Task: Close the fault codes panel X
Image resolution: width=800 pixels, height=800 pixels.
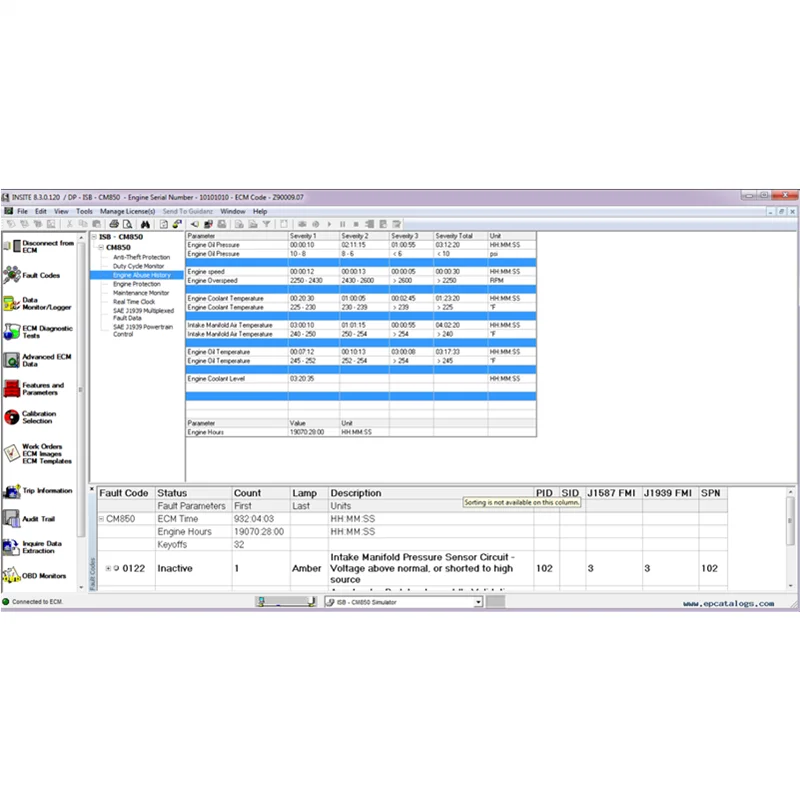Action: tap(92, 489)
